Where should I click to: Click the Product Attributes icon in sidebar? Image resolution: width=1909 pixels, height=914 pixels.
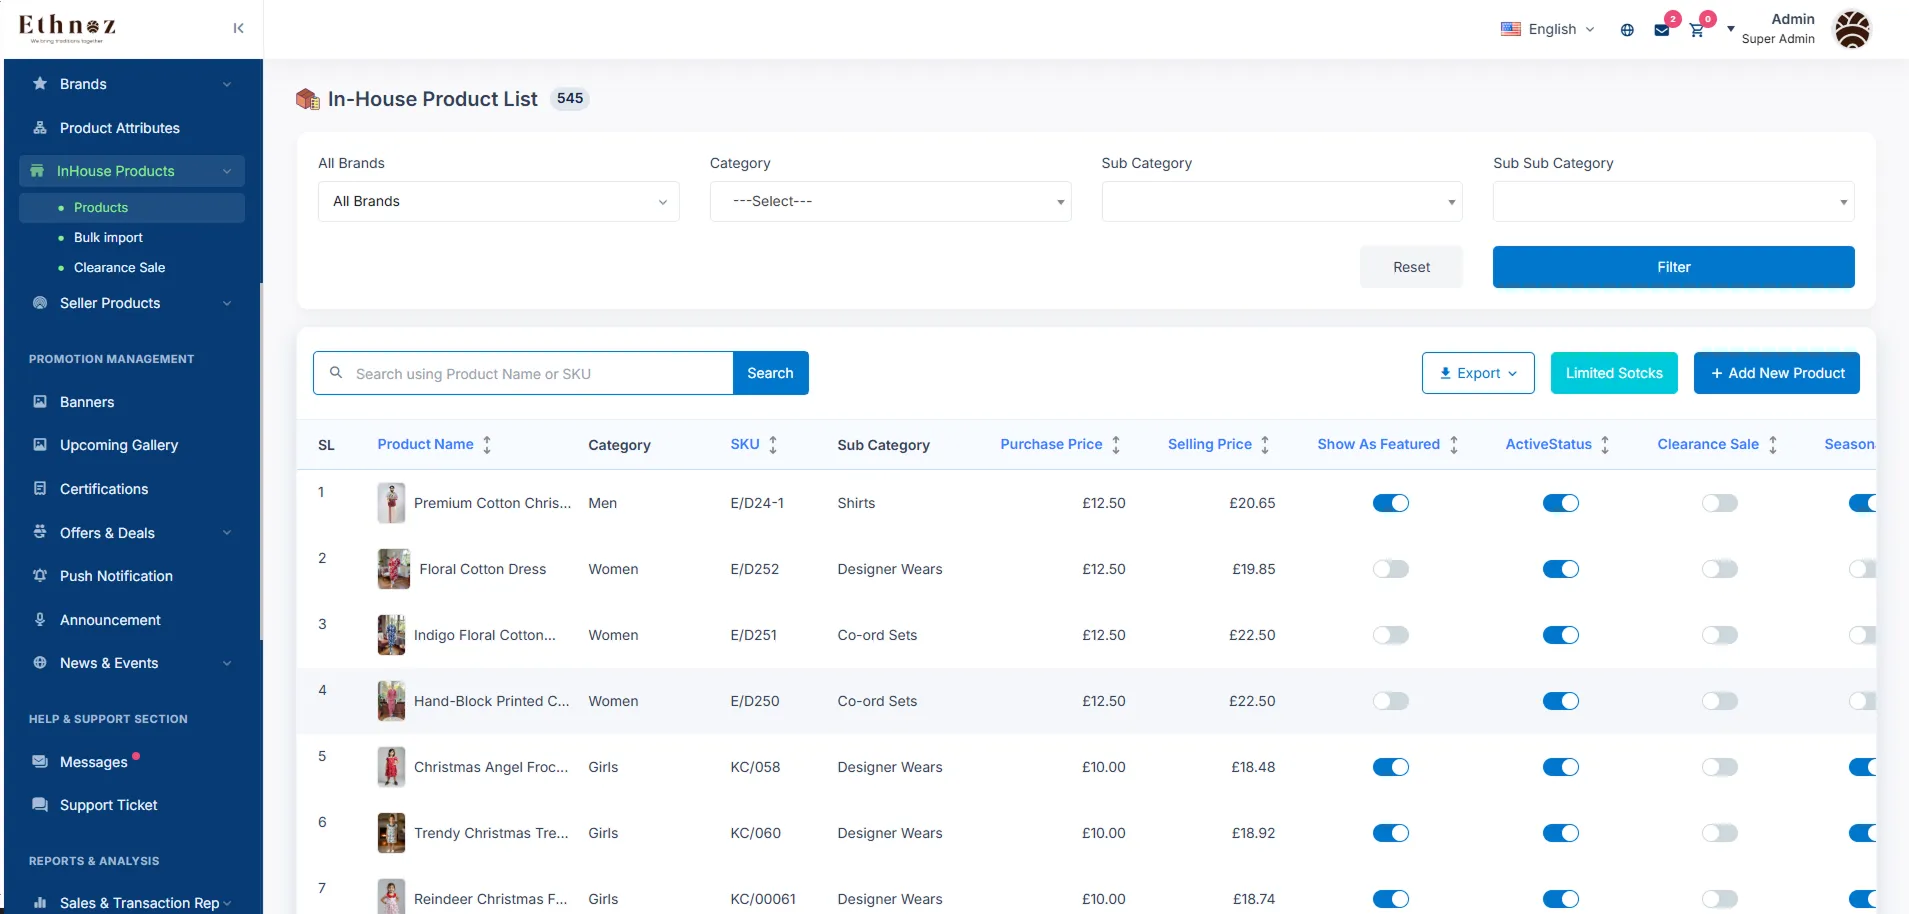(40, 128)
